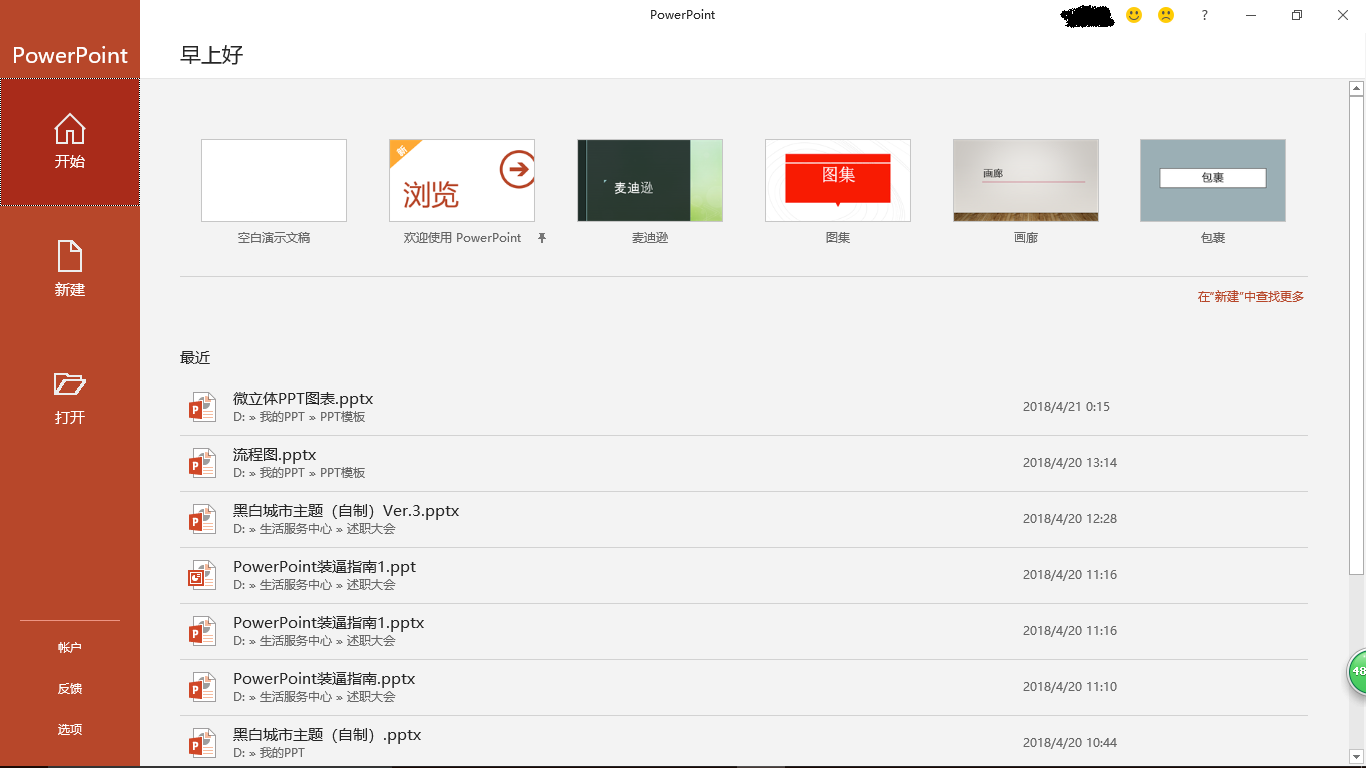Screen dimensions: 1366x768
Task: Go to the 新建 page in sidebar
Action: click(x=70, y=270)
